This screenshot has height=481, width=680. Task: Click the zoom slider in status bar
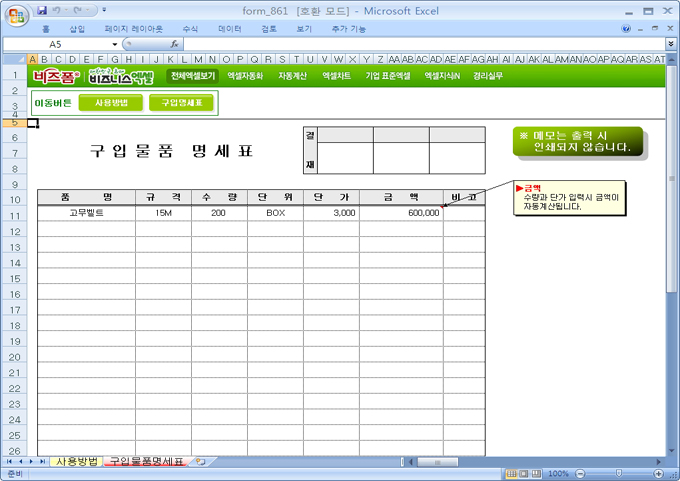(619, 473)
